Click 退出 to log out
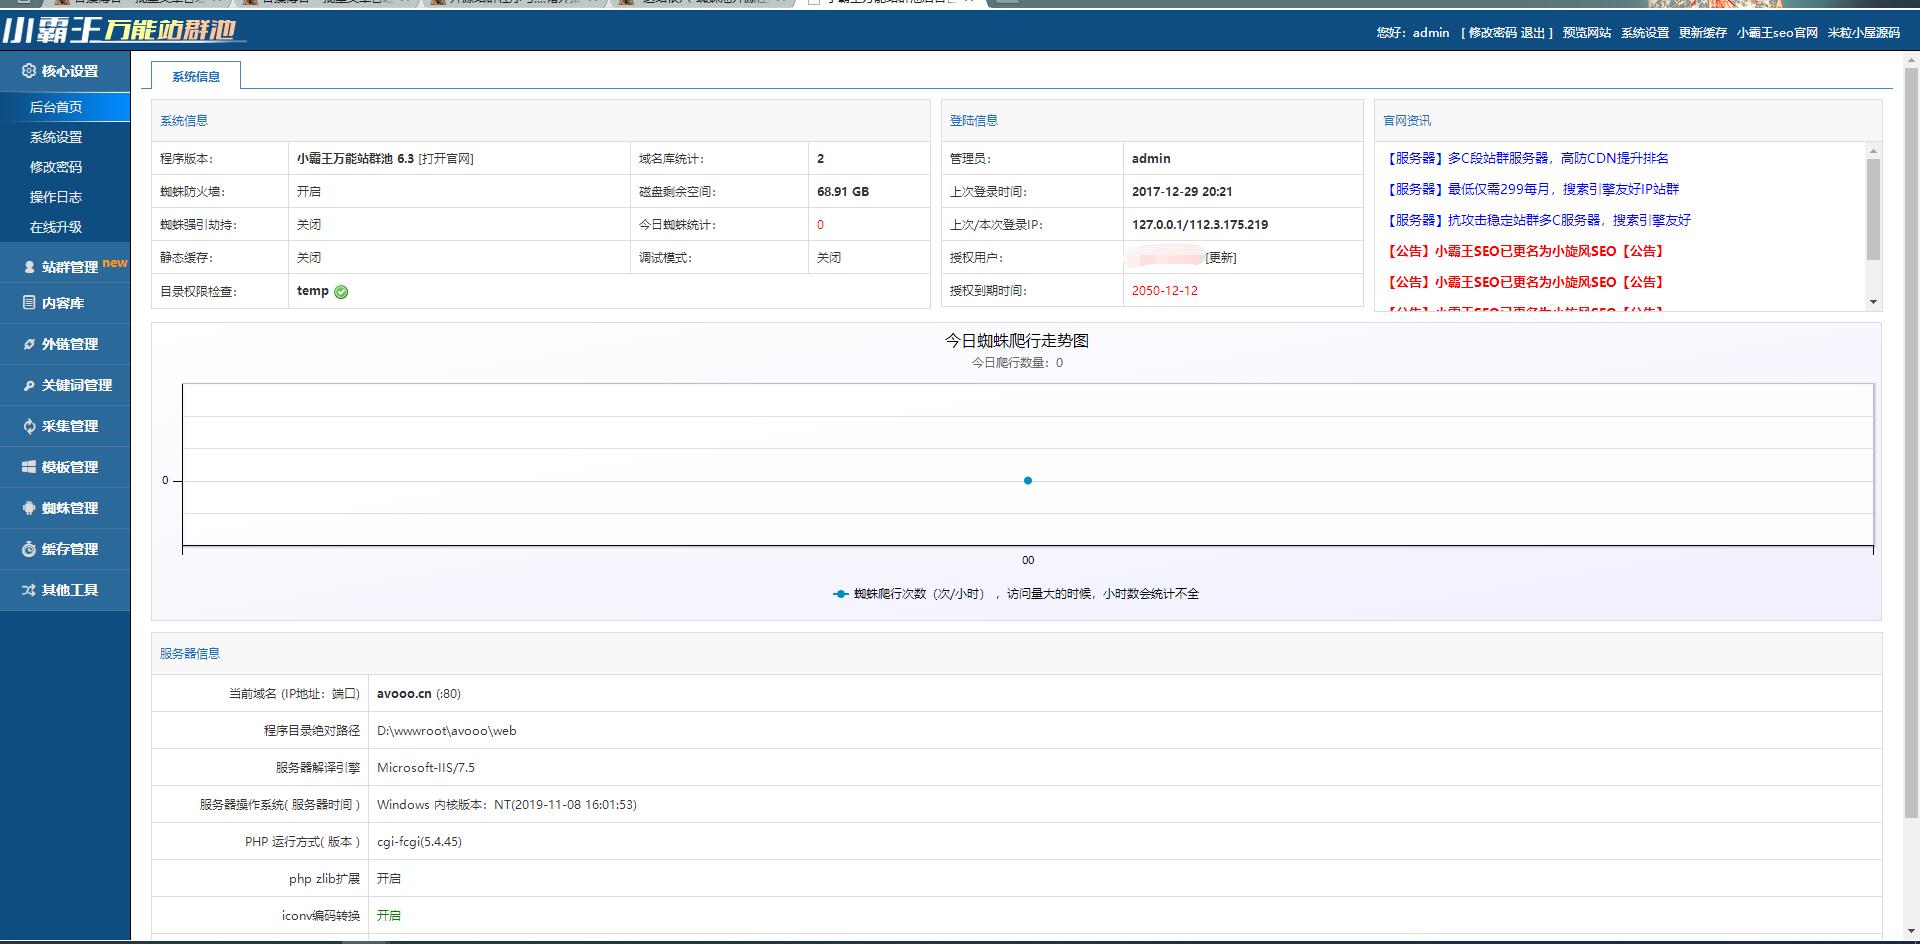The height and width of the screenshot is (944, 1920). pos(1533,33)
